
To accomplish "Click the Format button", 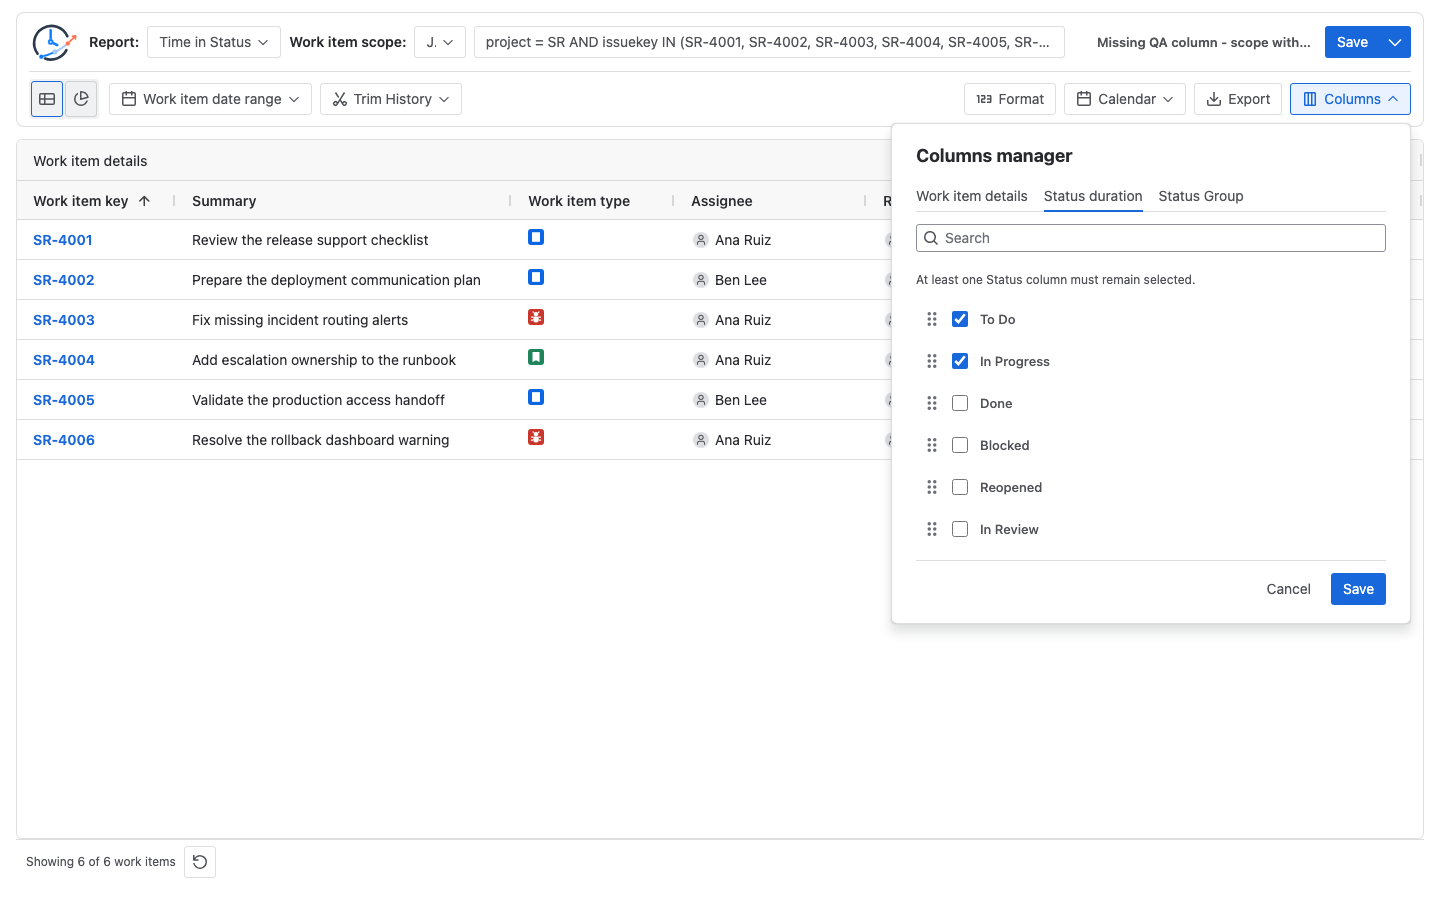I will point(1010,99).
